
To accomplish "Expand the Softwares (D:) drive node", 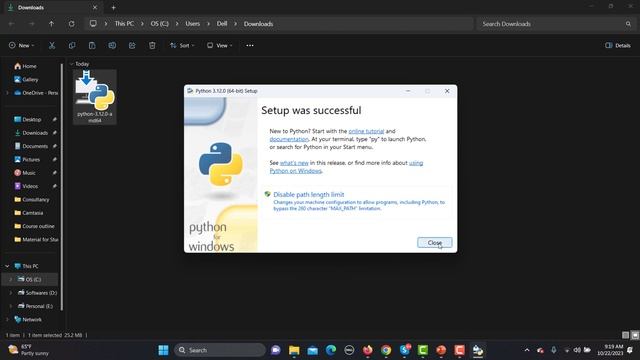I will pyautogui.click(x=11, y=293).
